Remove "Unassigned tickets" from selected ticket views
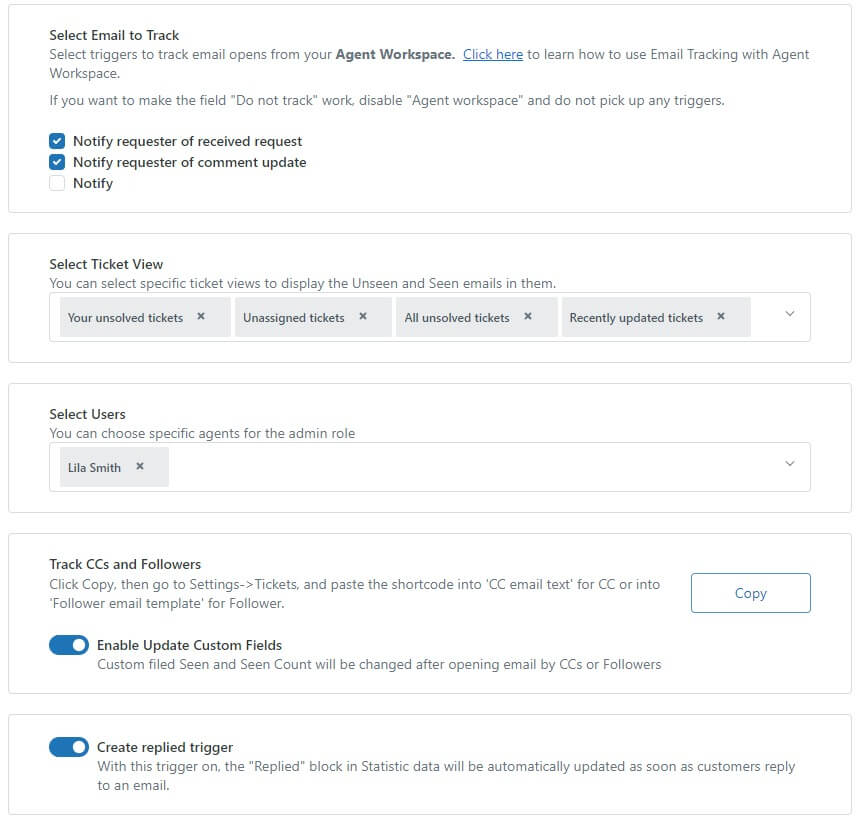The width and height of the screenshot is (859, 824). tap(365, 316)
